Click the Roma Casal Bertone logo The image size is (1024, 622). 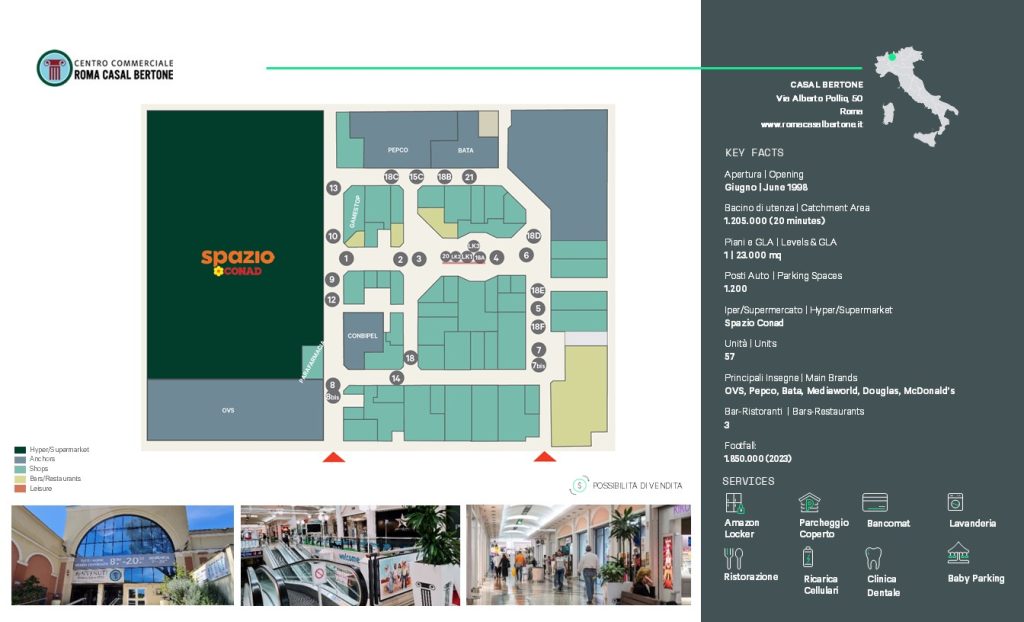tap(54, 68)
